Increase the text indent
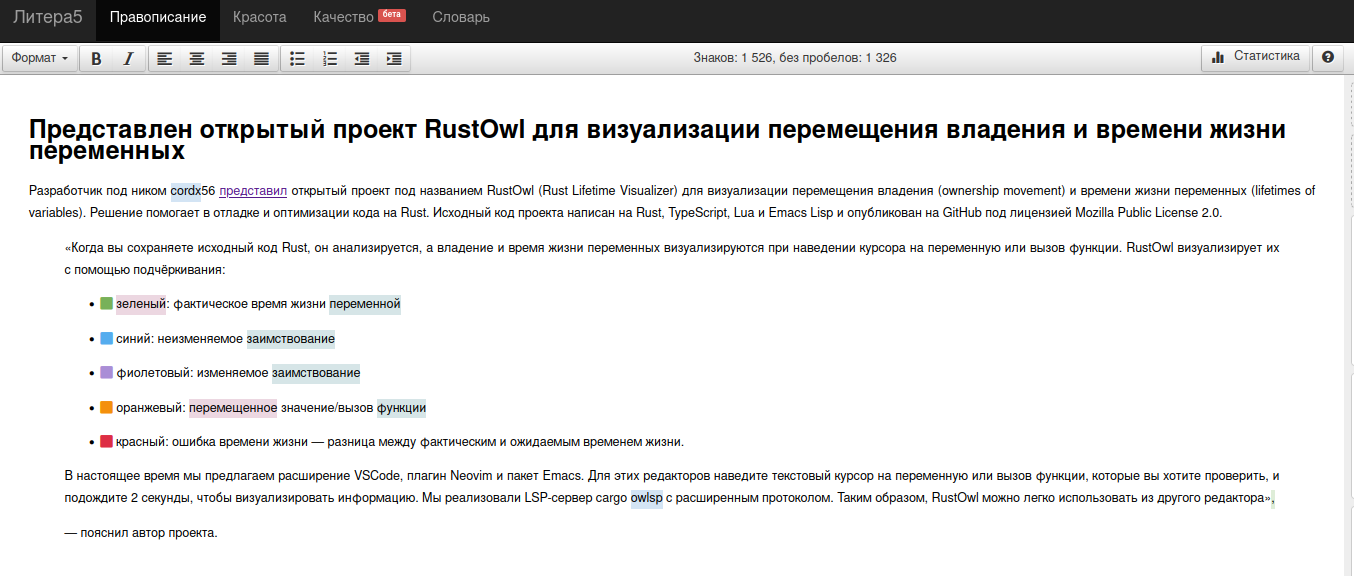 click(x=393, y=58)
